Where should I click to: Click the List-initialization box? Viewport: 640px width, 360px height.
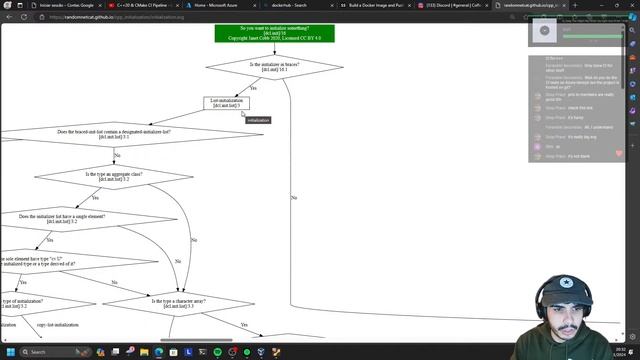[227, 103]
